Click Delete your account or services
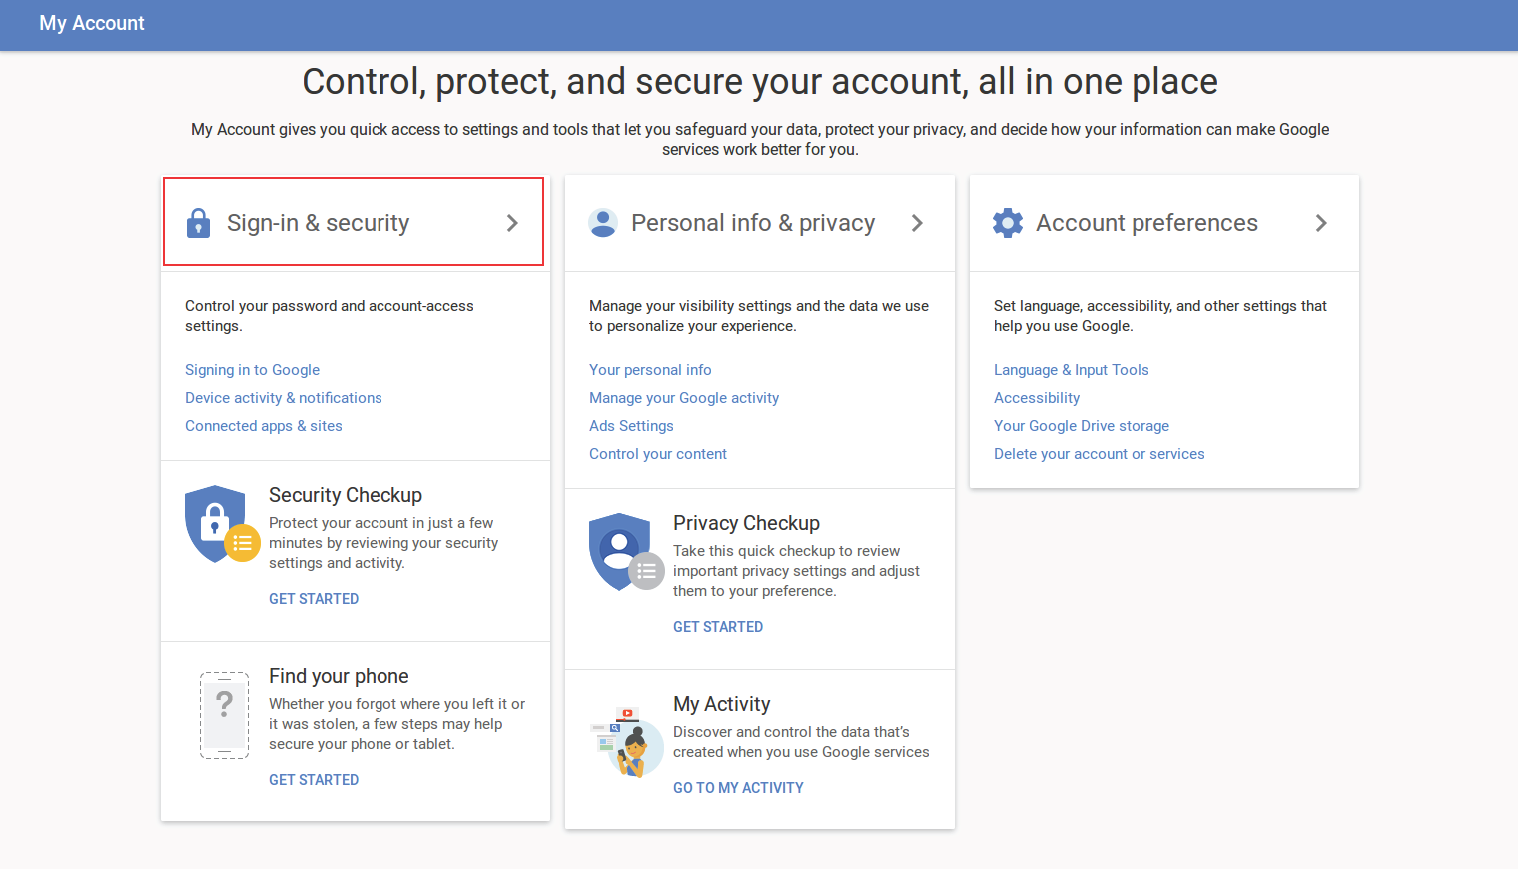 pyautogui.click(x=1099, y=454)
